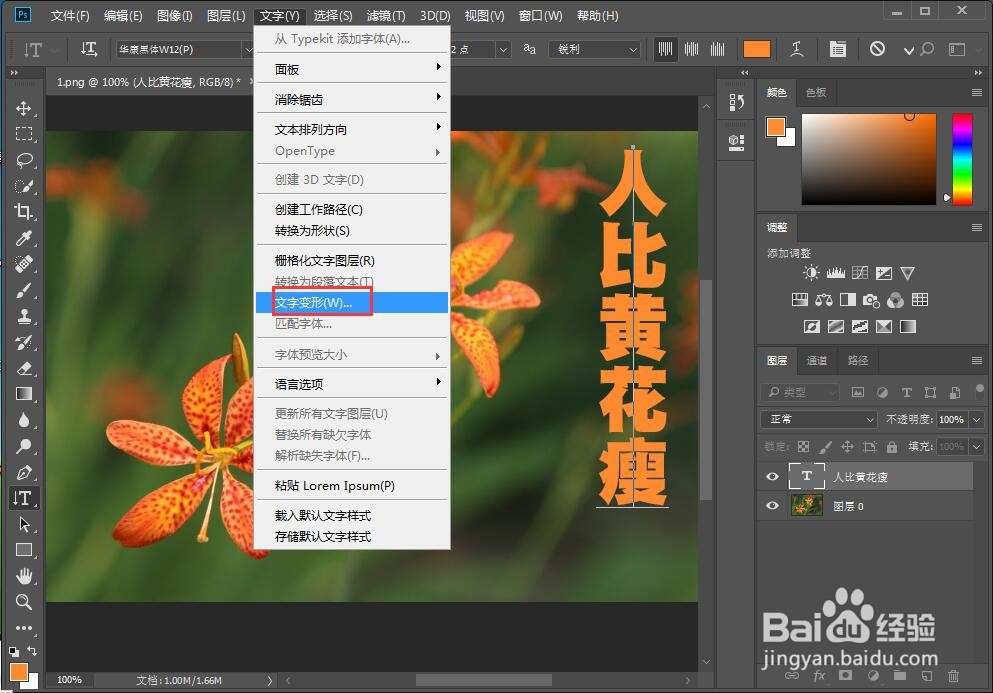Choose 栅格化文字图层(R)
The height and width of the screenshot is (693, 993).
click(352, 261)
